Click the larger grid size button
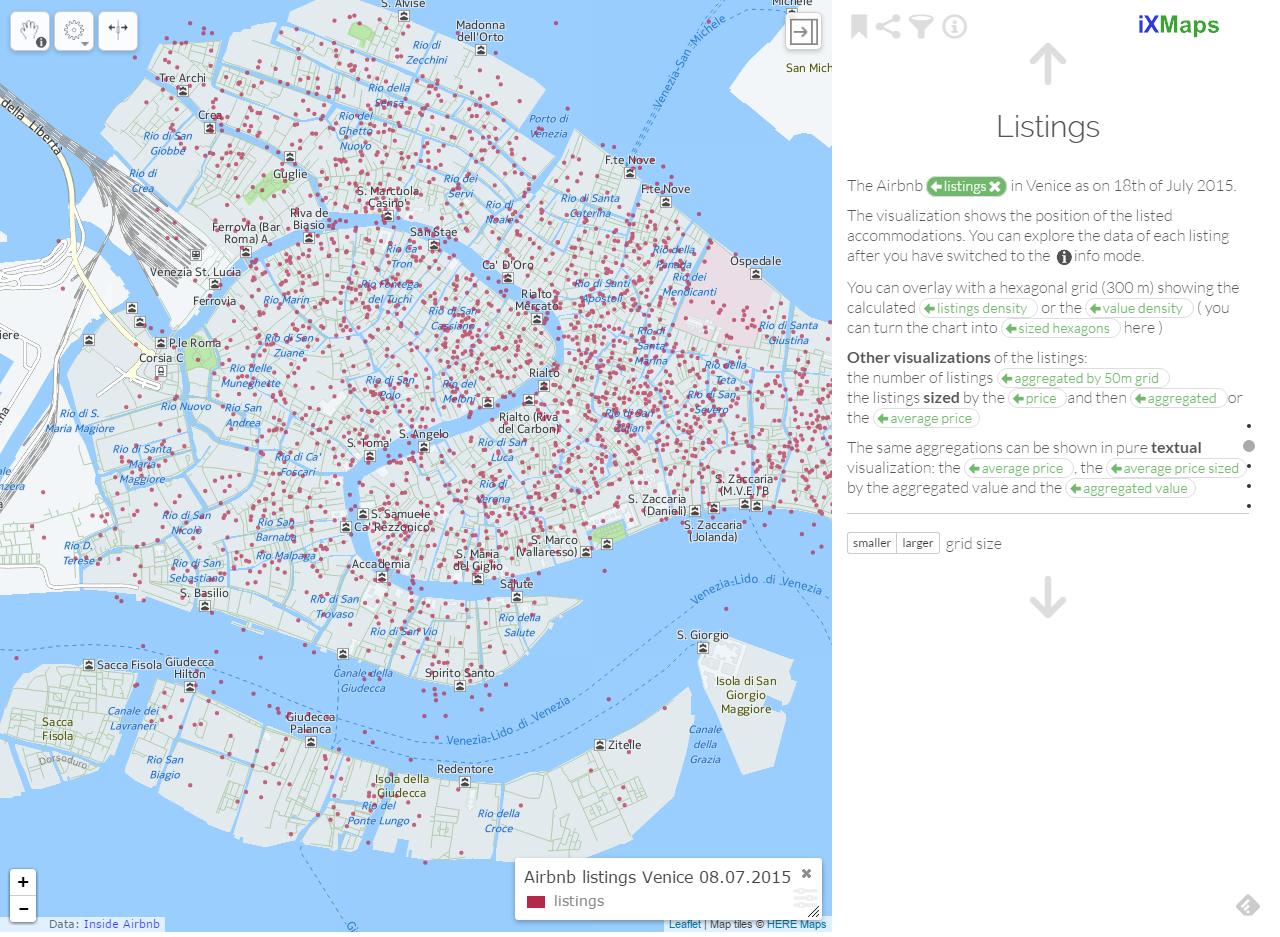 pos(917,543)
